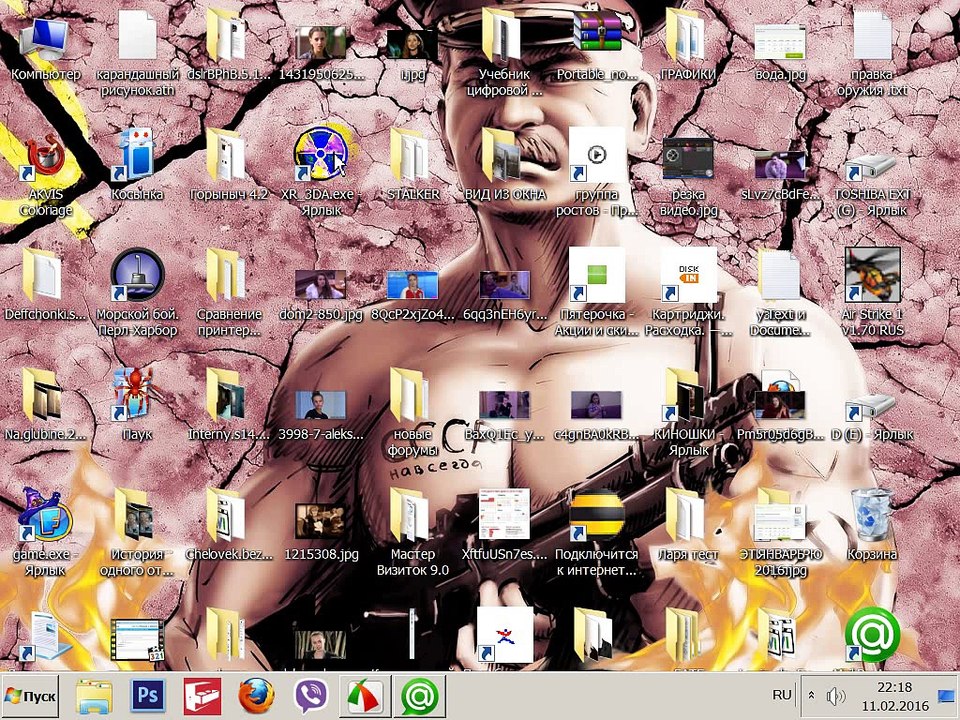
Task: Open the green Mail.ru Agent desktop shortcut
Action: [x=872, y=635]
